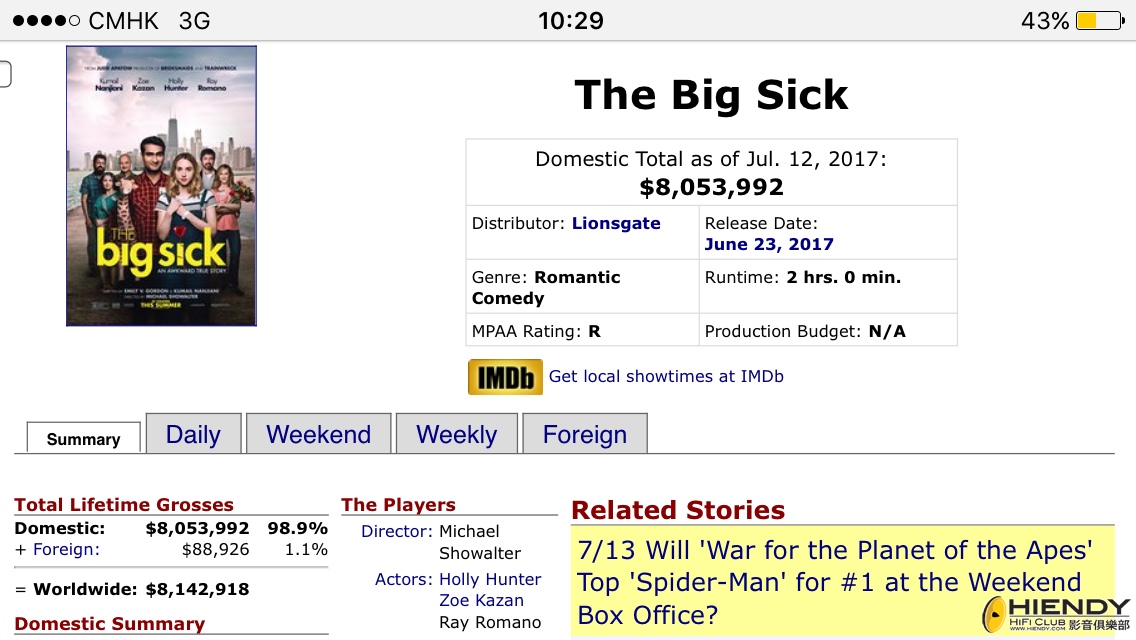The image size is (1136, 640).
Task: Switch to the Weekend tab
Action: 318,435
